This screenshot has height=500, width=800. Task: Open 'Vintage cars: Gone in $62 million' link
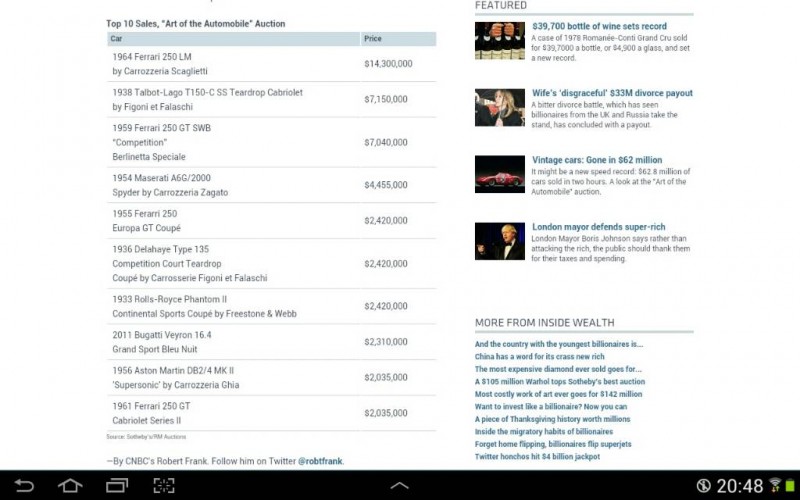597,160
